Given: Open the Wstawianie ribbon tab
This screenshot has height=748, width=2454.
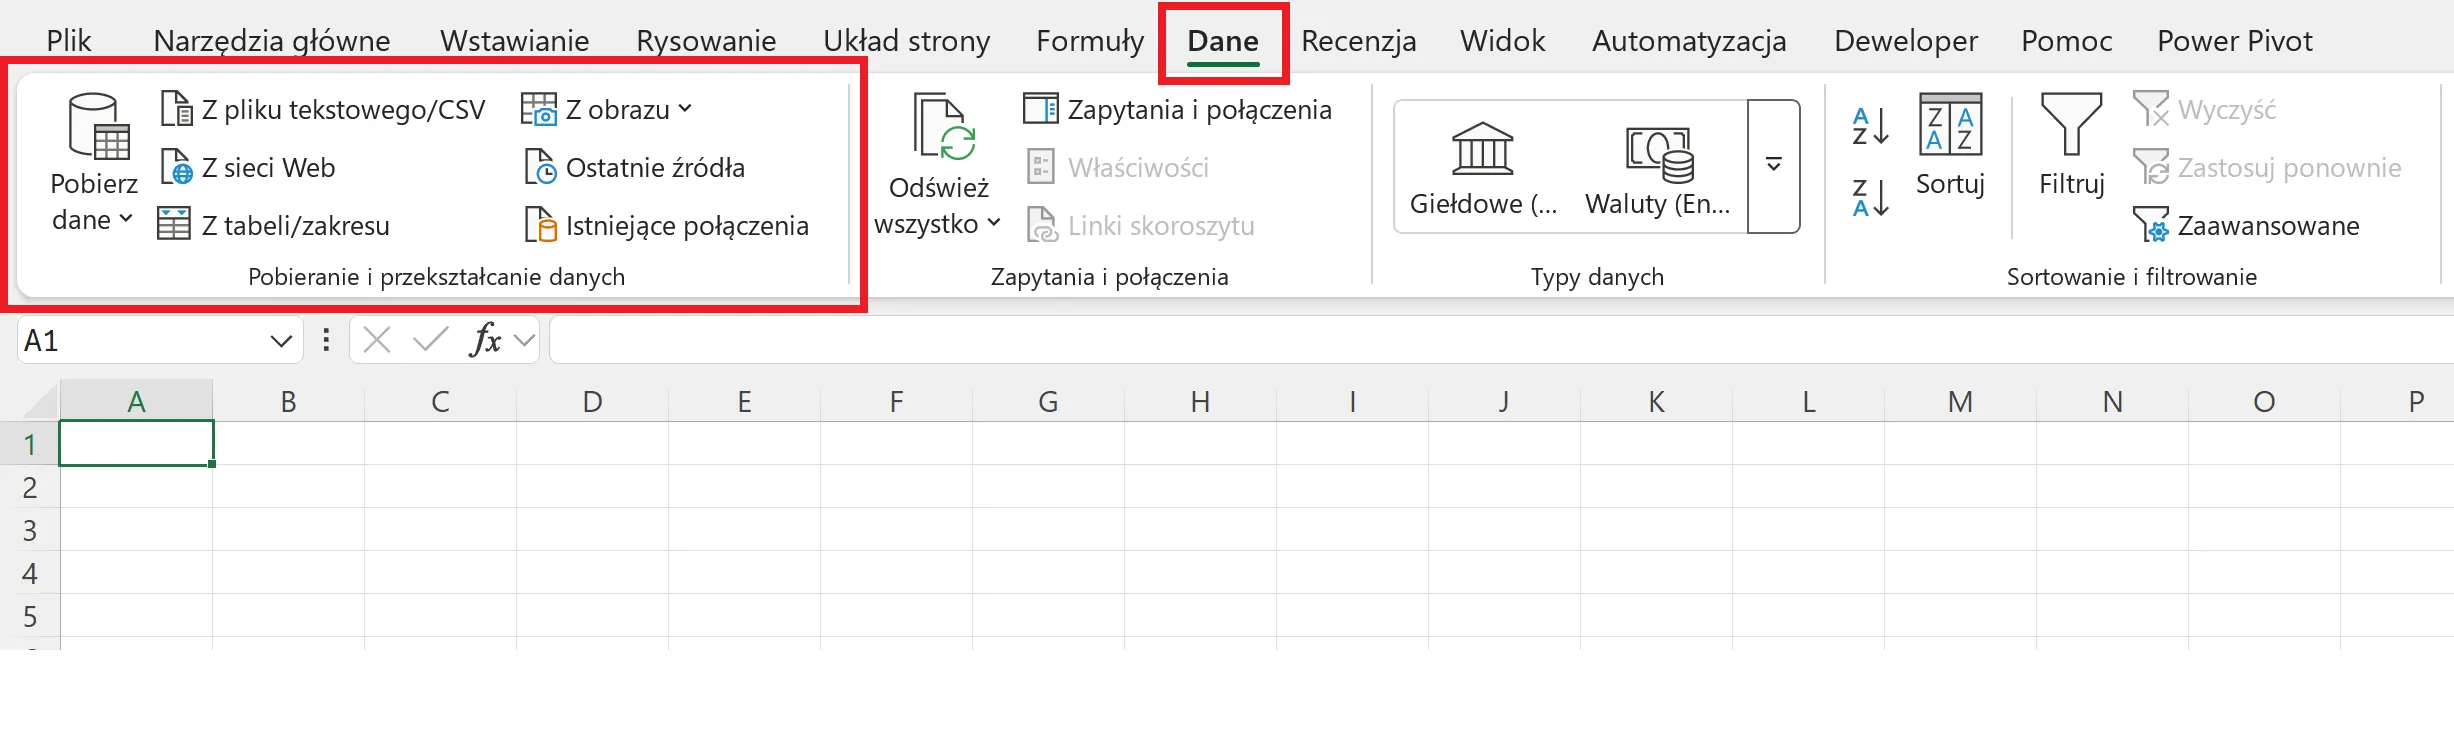Looking at the screenshot, I should coord(514,41).
